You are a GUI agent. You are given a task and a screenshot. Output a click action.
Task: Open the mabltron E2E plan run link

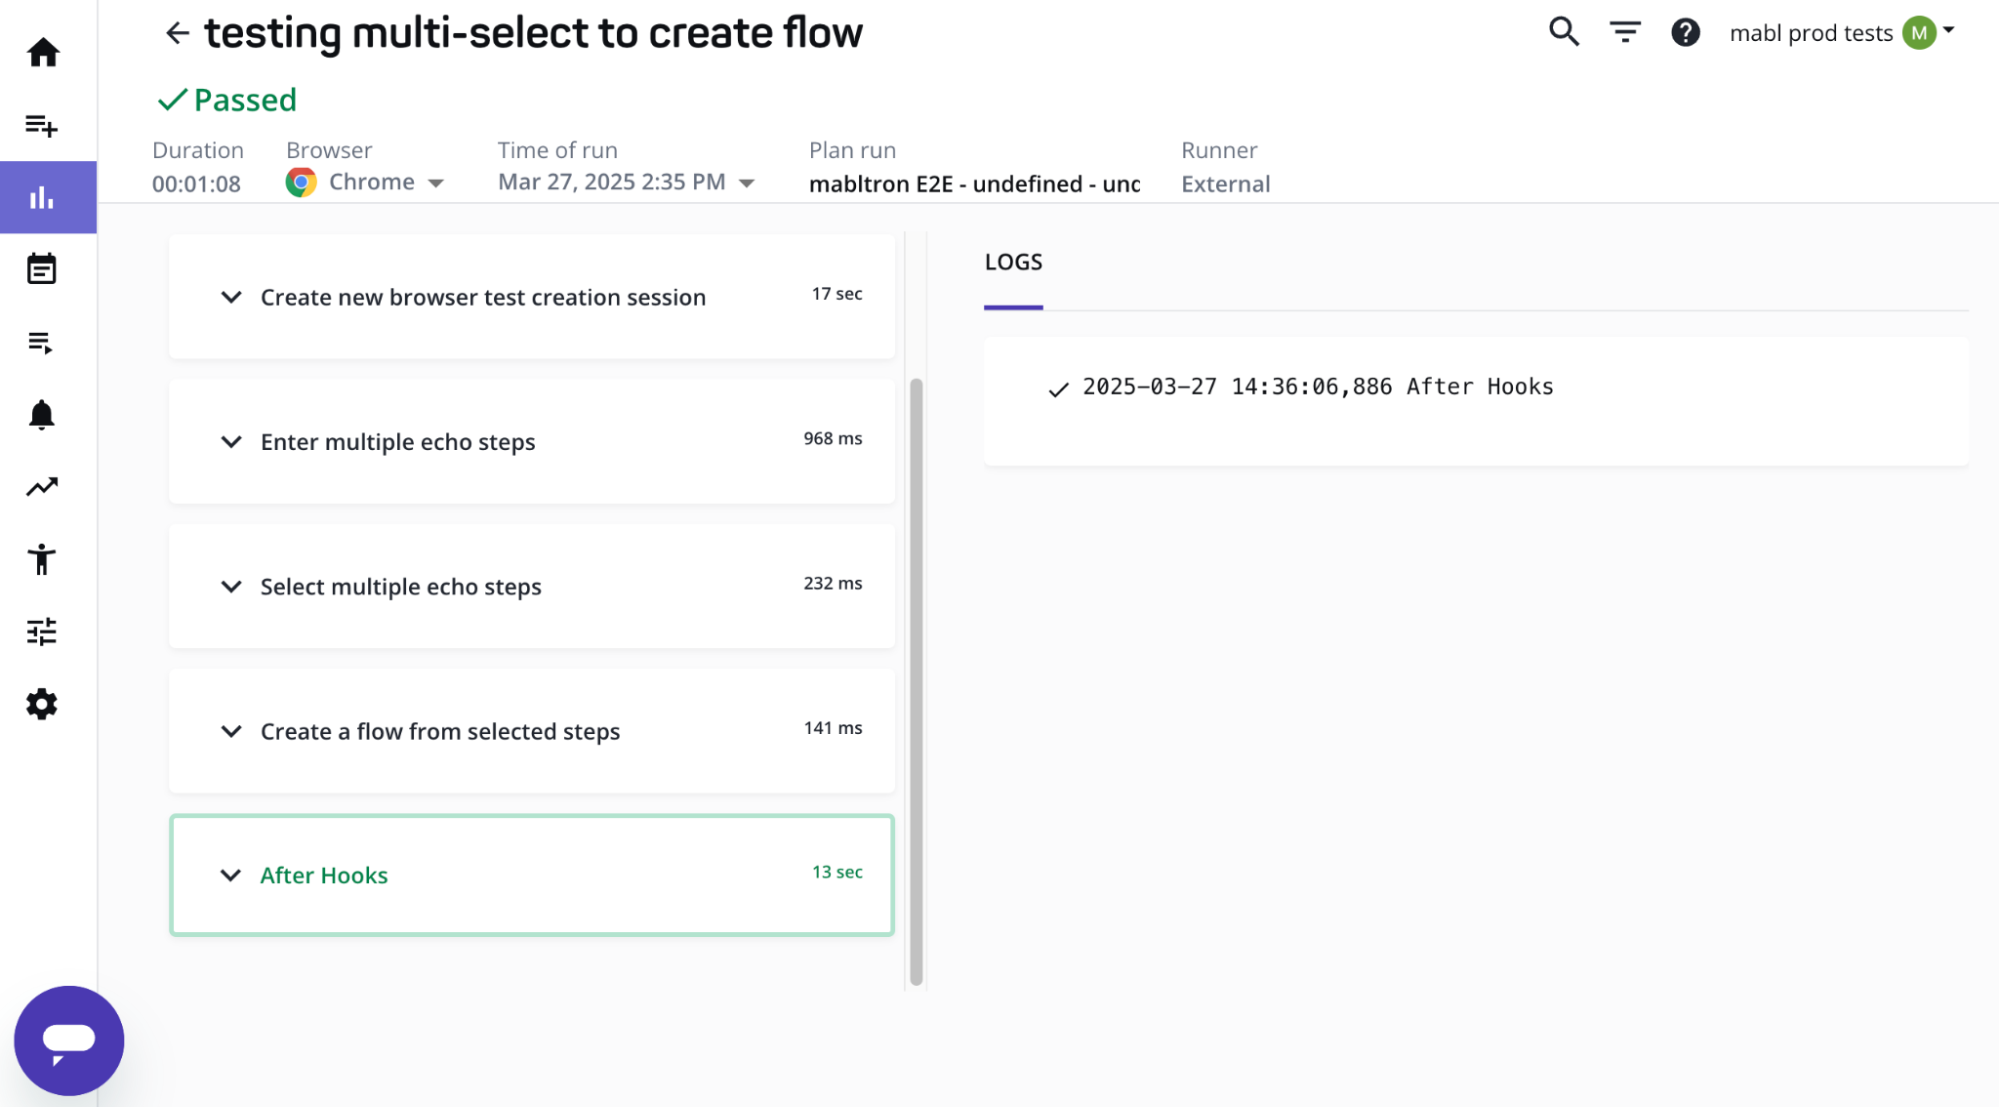click(x=974, y=184)
